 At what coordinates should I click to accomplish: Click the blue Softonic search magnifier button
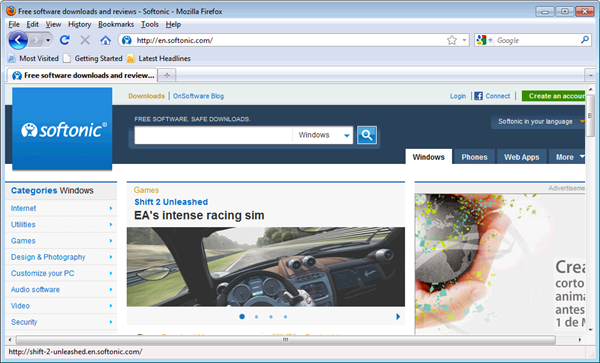coord(367,135)
